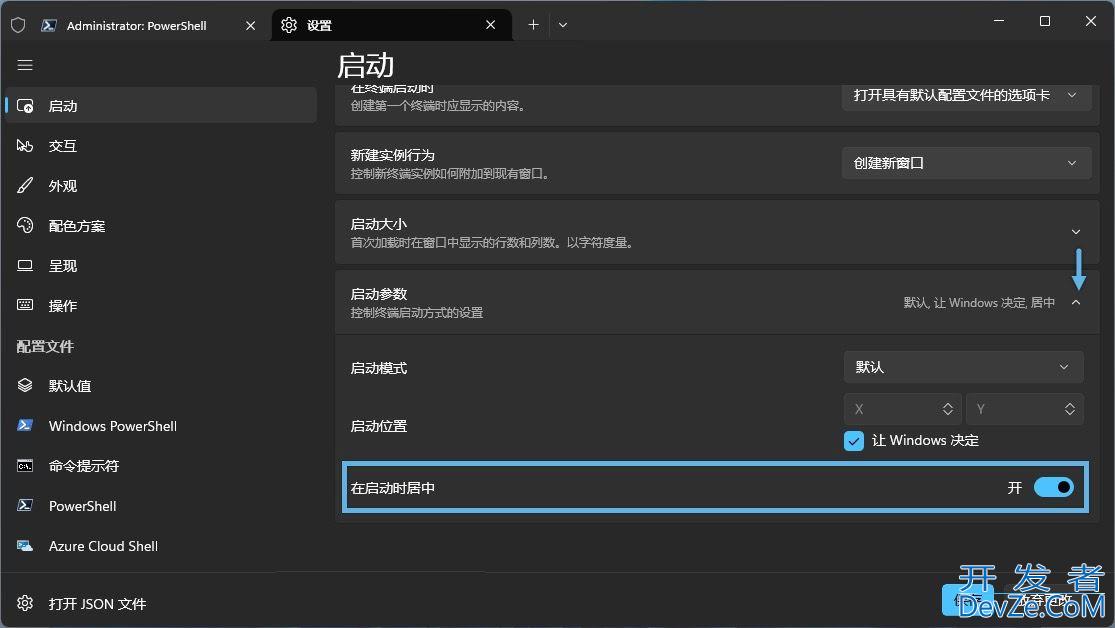Close the 设置 tab
Screen dimensions: 1115x628
pyautogui.click(x=491, y=25)
